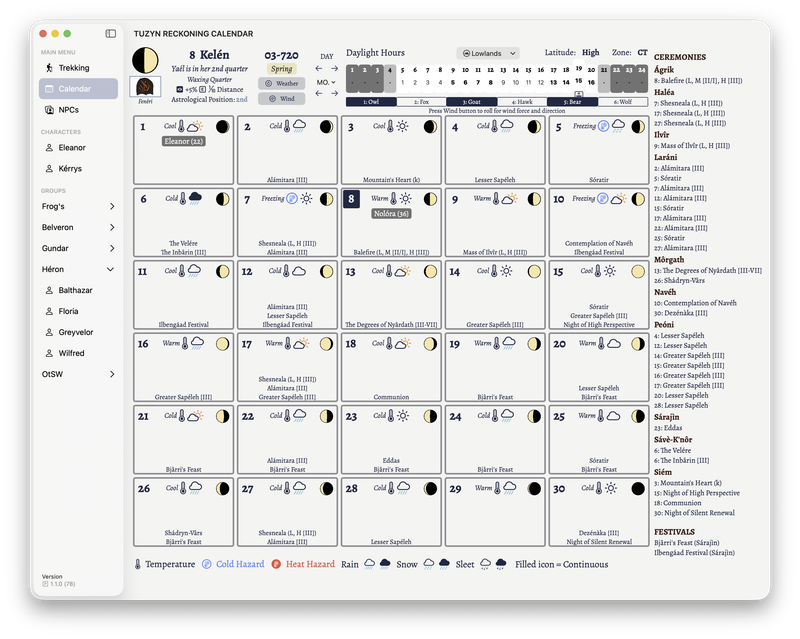This screenshot has height=639, width=800.
Task: Collapse the Héron group
Action: pyautogui.click(x=111, y=269)
